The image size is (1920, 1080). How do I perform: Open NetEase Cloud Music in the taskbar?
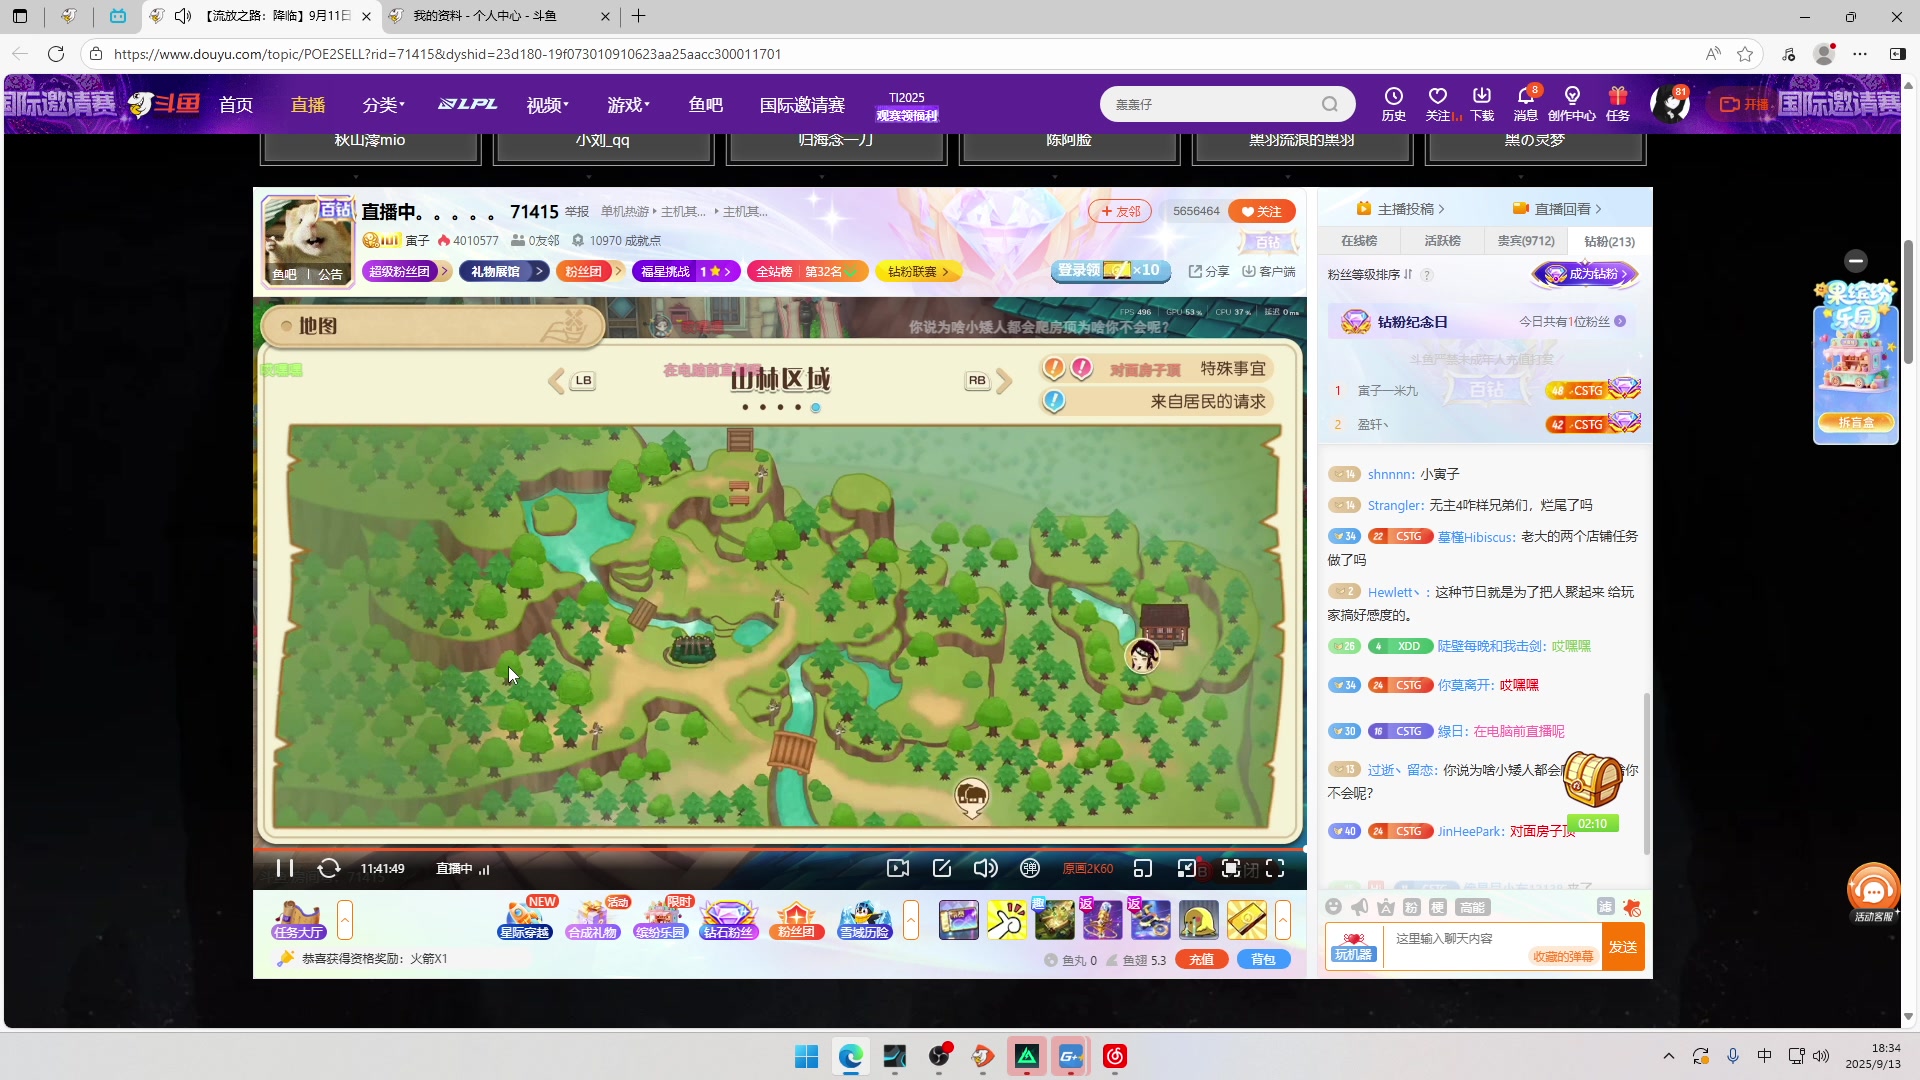pos(1115,1056)
